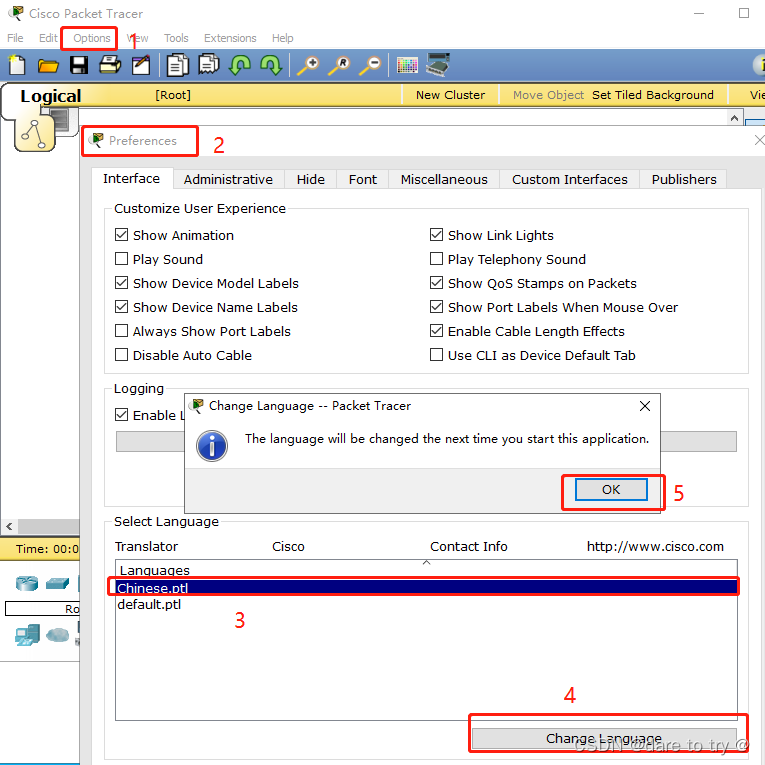Enable Always Show Port Labels

[121, 331]
